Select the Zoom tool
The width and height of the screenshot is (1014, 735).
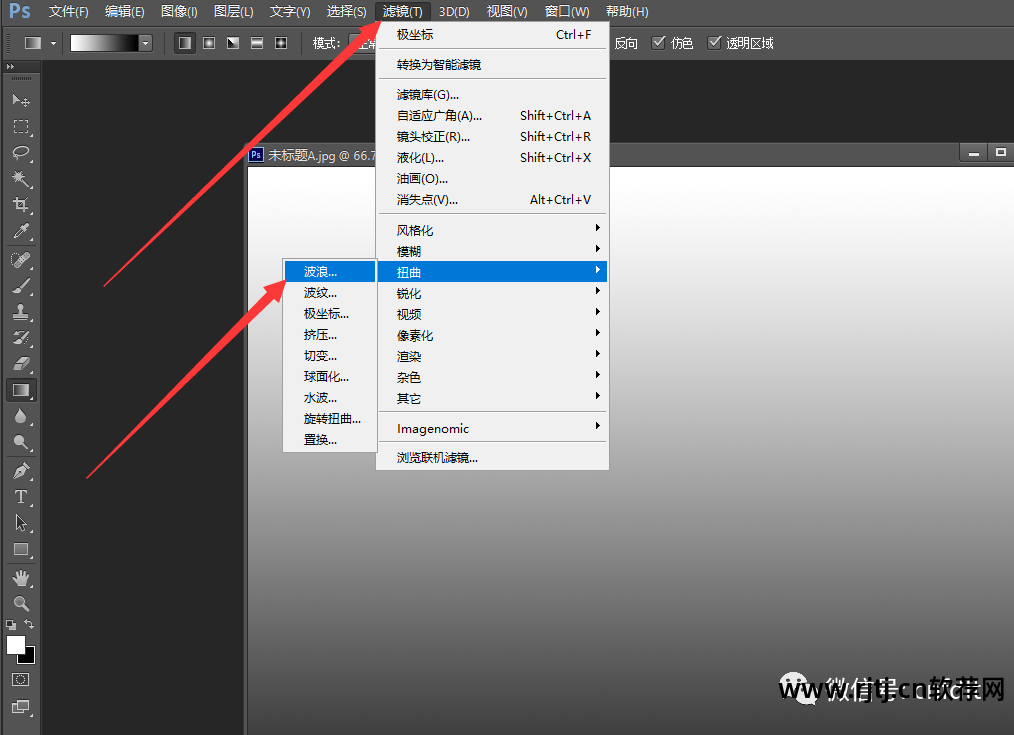point(21,600)
